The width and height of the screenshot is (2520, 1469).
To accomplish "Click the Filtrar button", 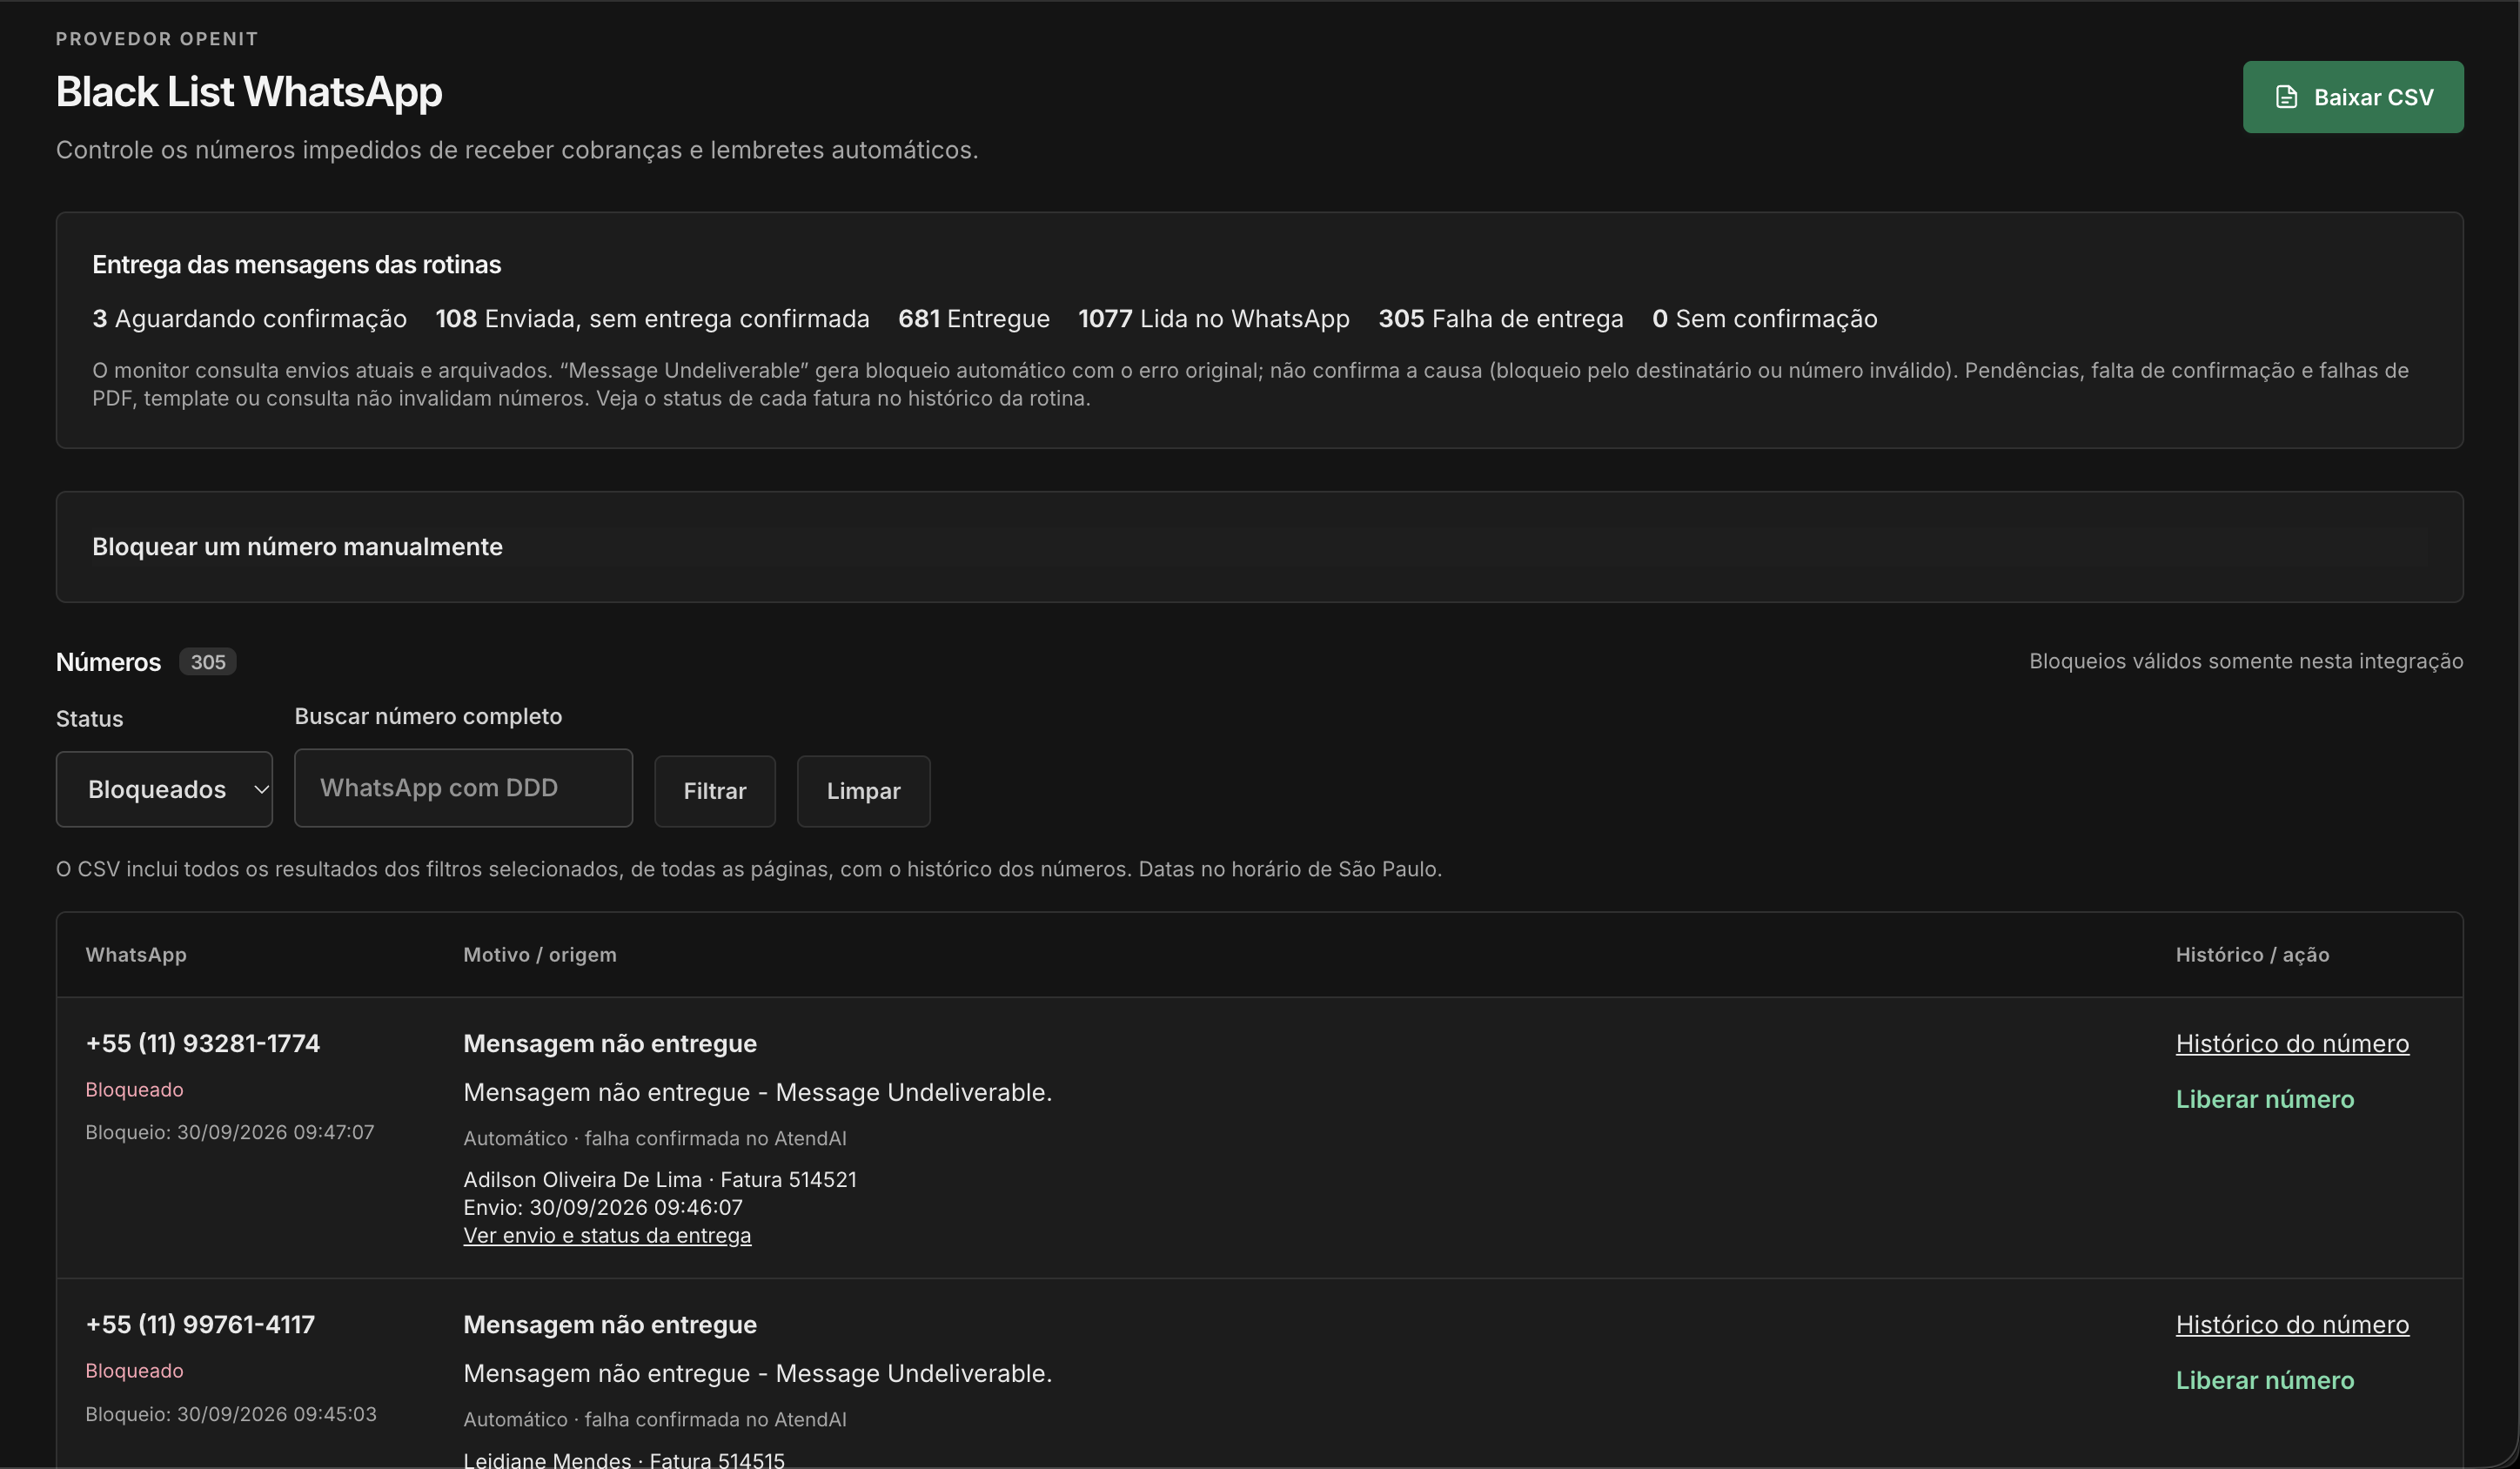I will tap(715, 791).
